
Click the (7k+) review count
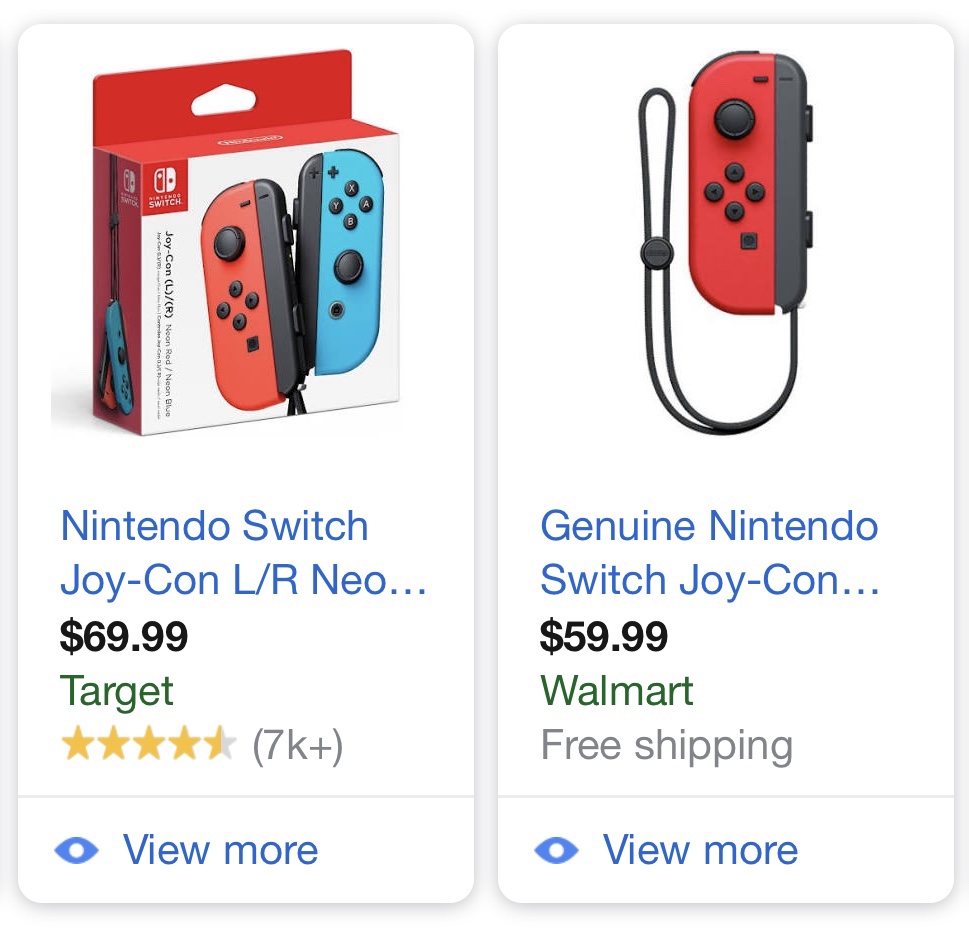(297, 745)
